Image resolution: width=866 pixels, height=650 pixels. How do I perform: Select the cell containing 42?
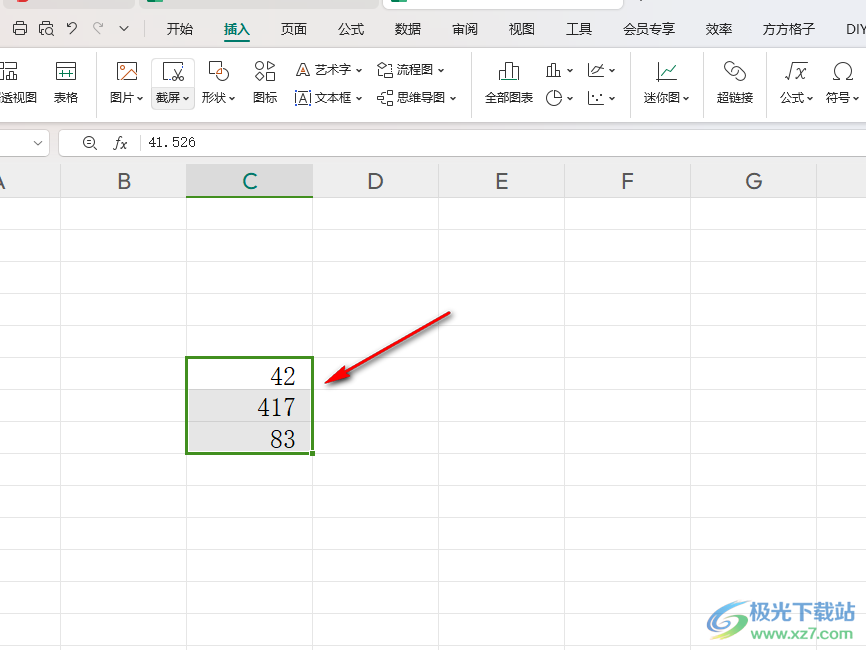pyautogui.click(x=250, y=374)
